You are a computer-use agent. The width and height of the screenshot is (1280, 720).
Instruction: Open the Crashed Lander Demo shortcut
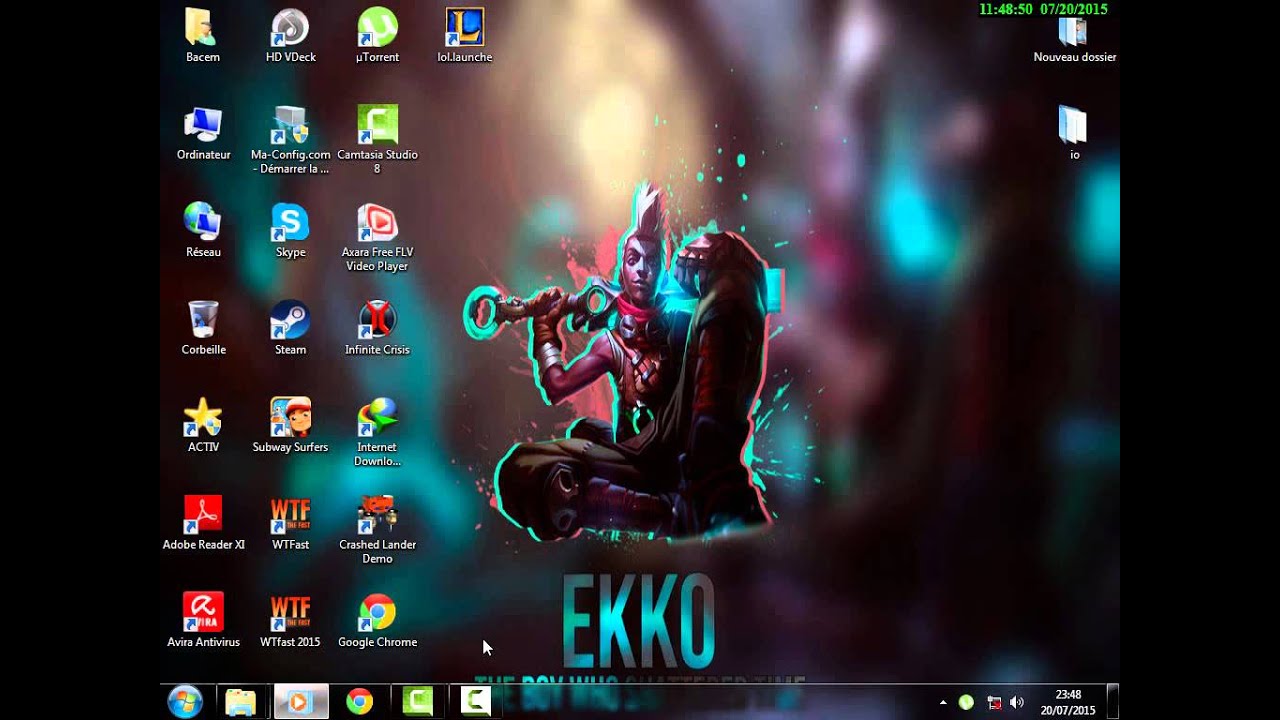(x=377, y=530)
